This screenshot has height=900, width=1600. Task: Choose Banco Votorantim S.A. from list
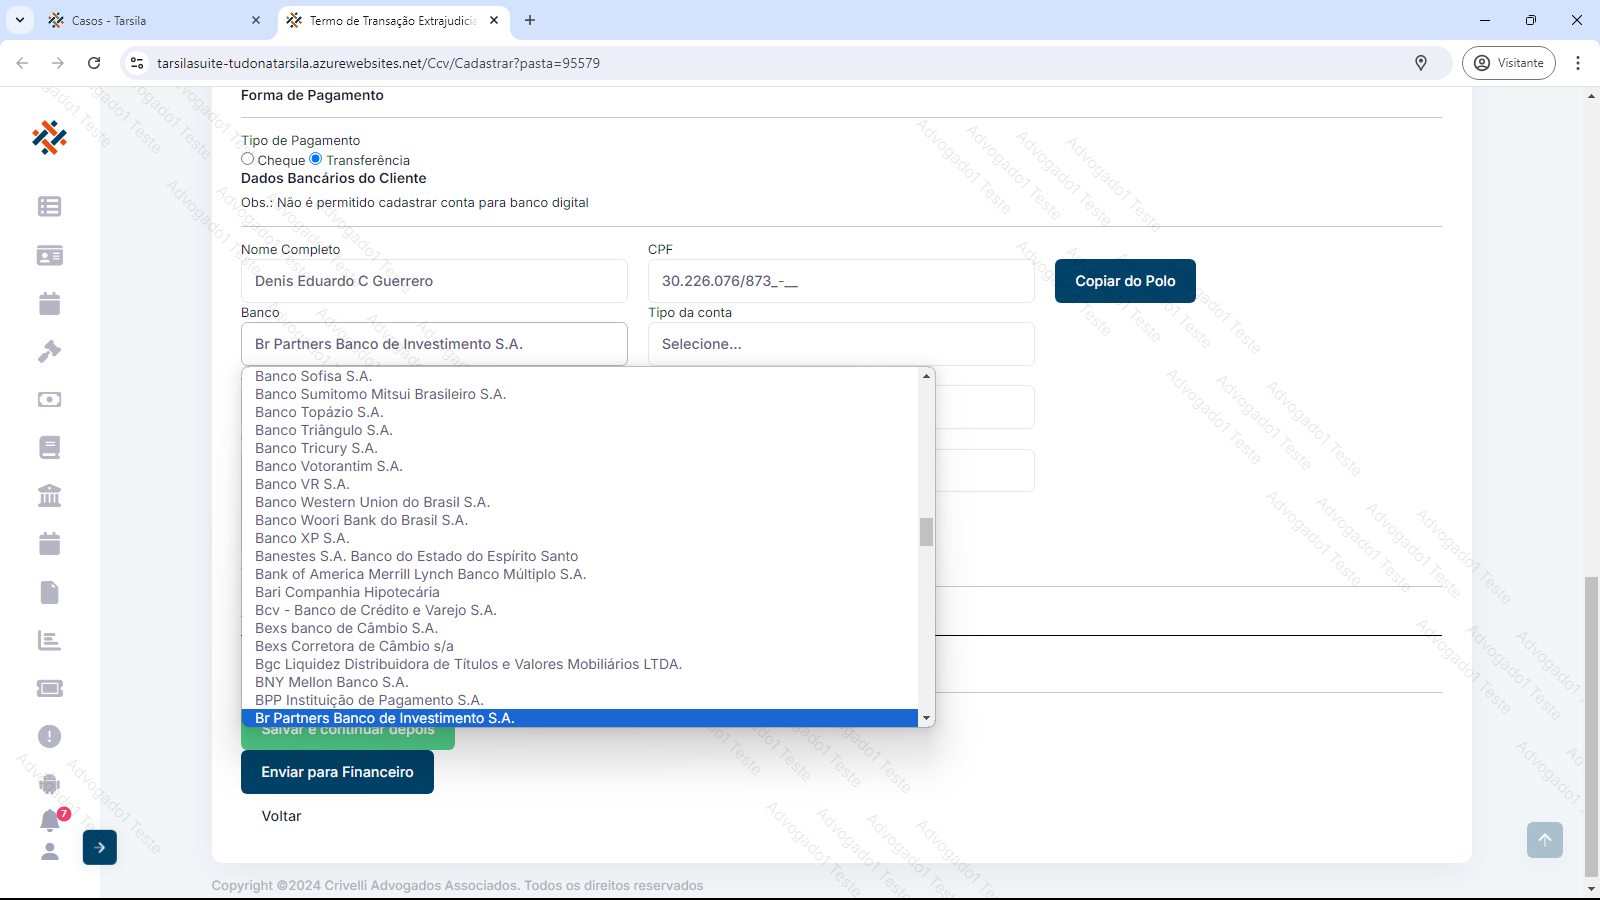pyautogui.click(x=329, y=466)
